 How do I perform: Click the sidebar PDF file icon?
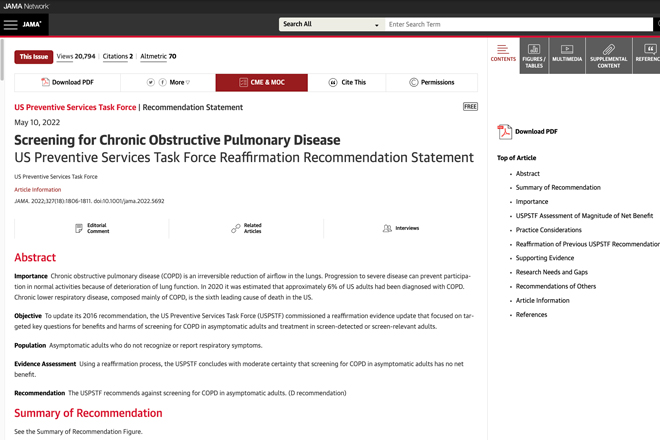[504, 131]
